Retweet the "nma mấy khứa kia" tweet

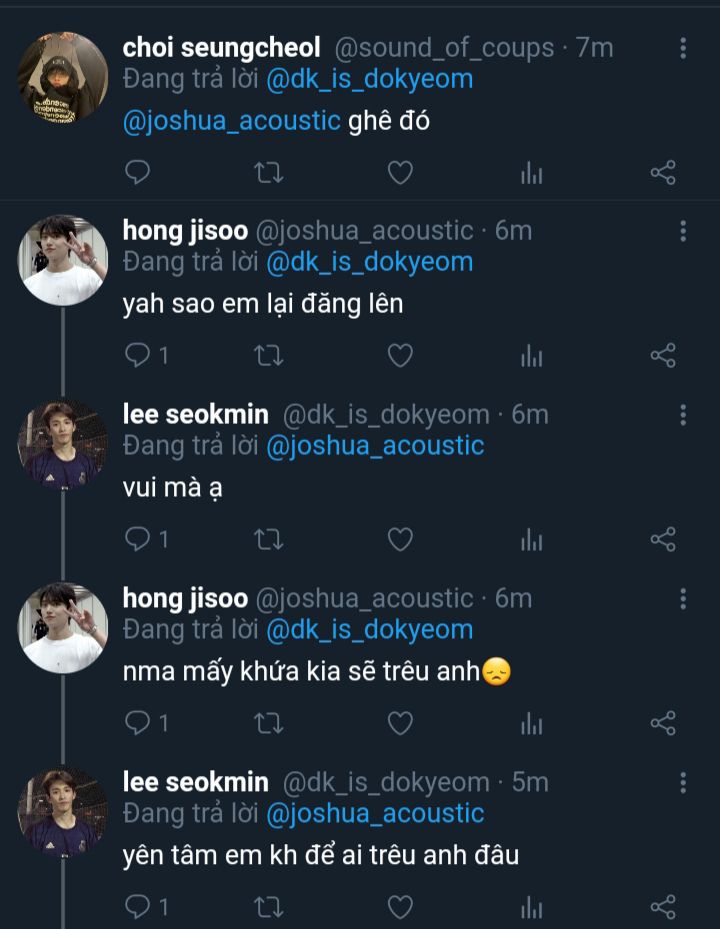[x=269, y=723]
